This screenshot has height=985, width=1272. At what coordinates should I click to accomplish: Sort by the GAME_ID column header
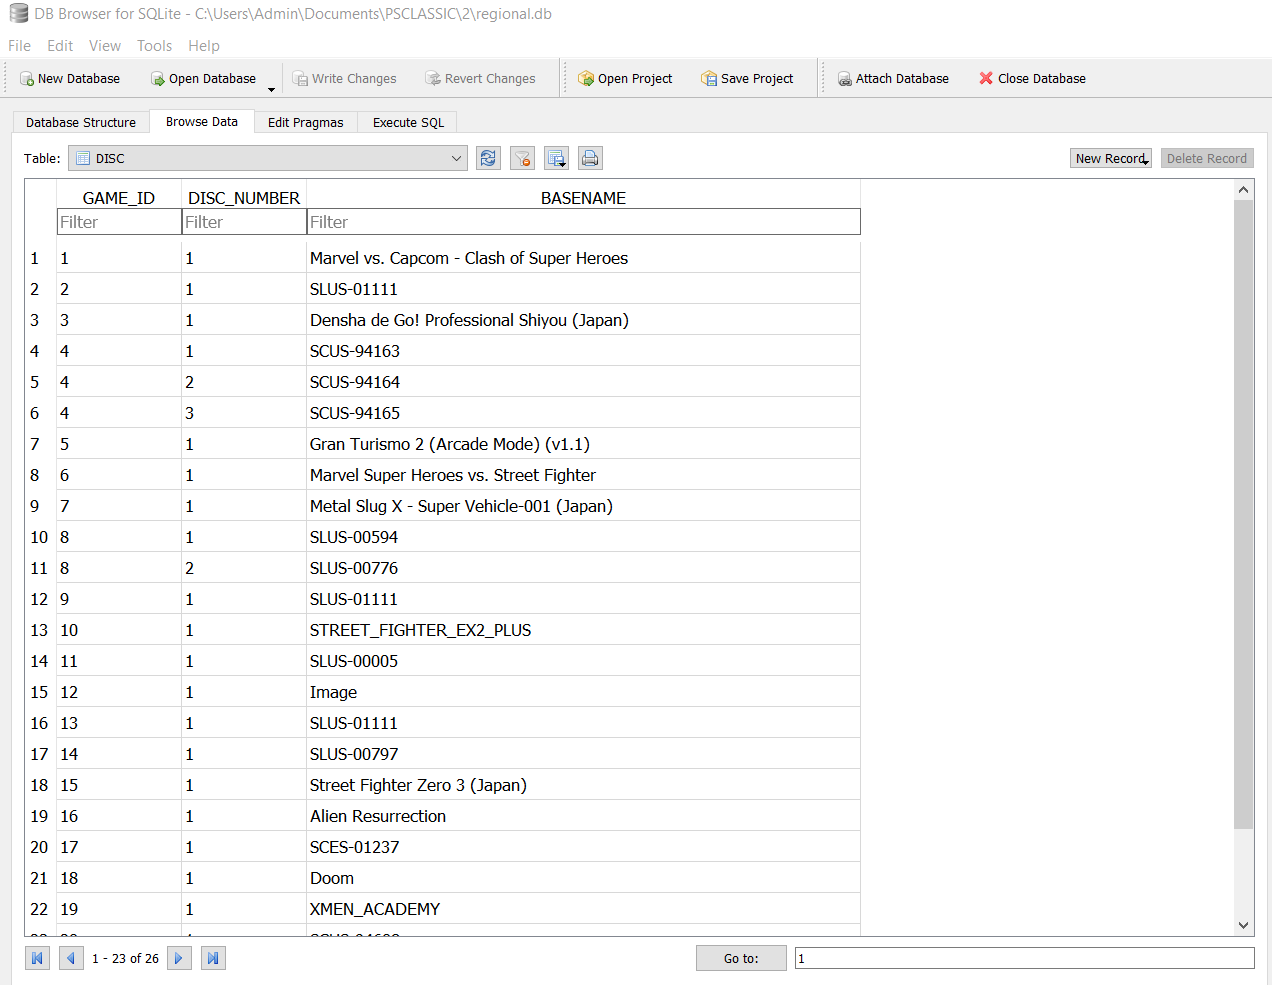pos(119,198)
